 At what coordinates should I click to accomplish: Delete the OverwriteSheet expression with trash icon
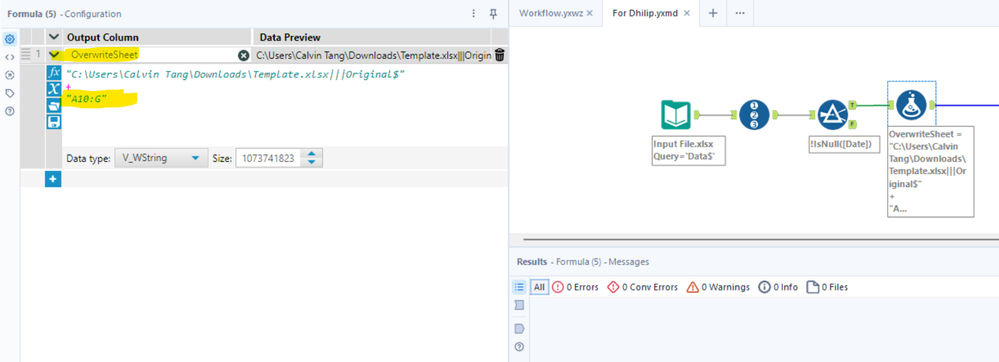pos(500,55)
